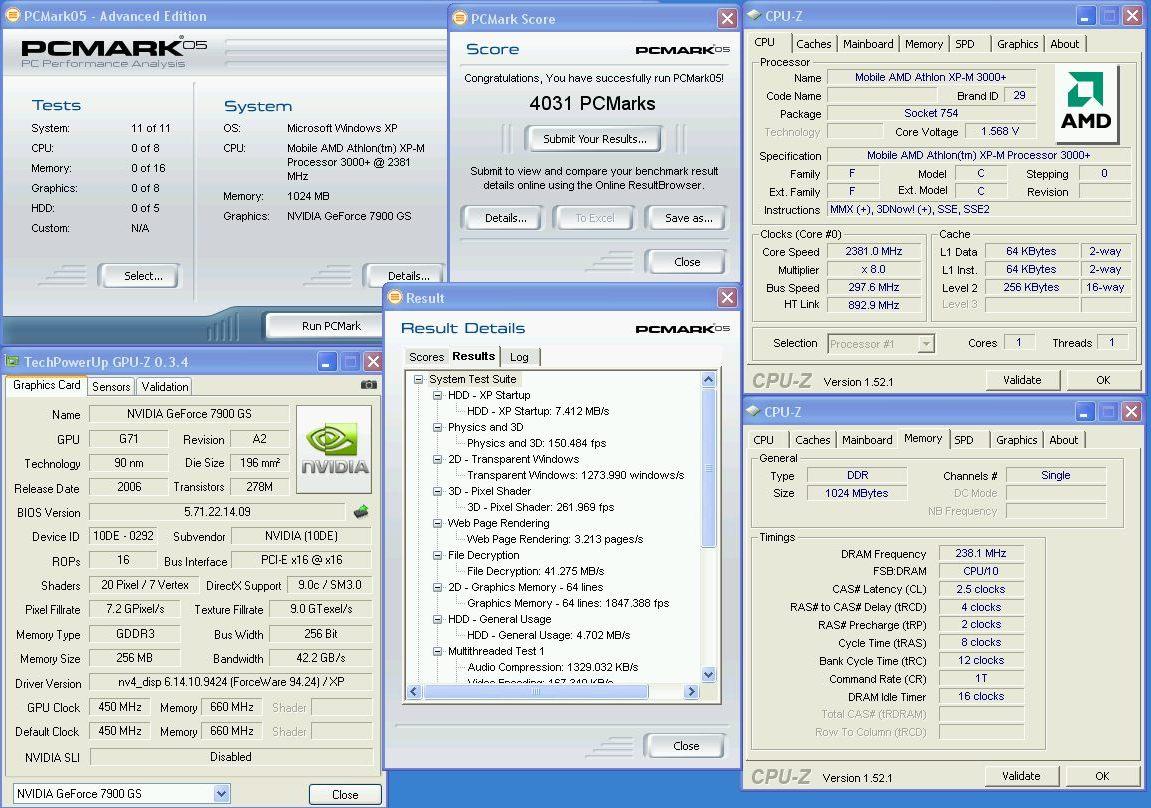
Task: Click the upper CPU-Z title bar icon
Action: pos(754,15)
